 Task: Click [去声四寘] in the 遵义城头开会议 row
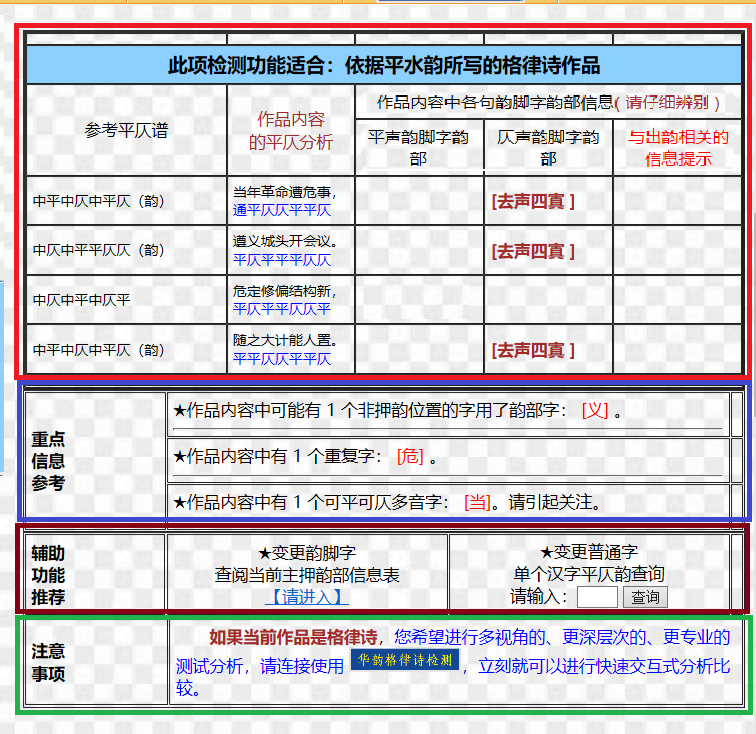pos(533,251)
